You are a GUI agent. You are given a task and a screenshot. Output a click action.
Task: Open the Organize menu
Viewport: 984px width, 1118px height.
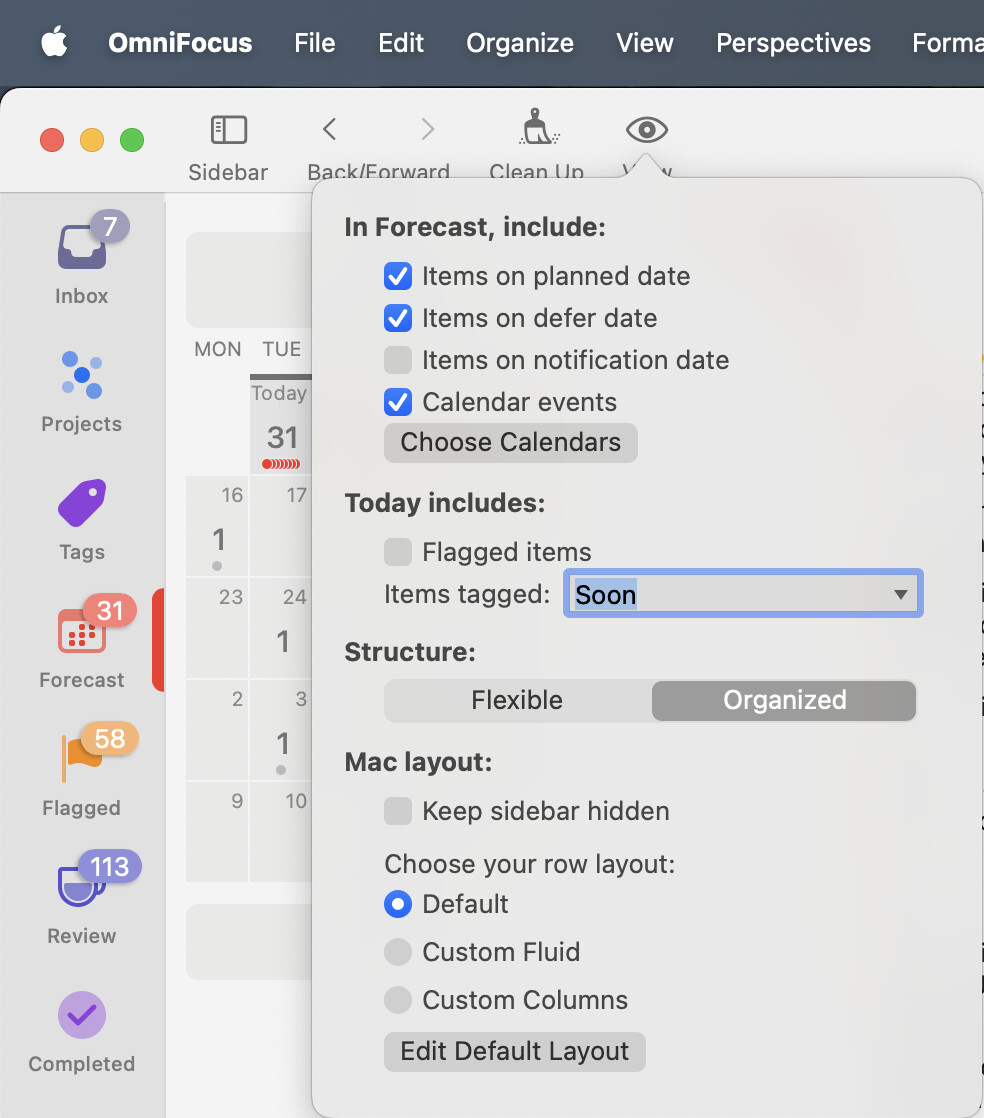tap(520, 43)
